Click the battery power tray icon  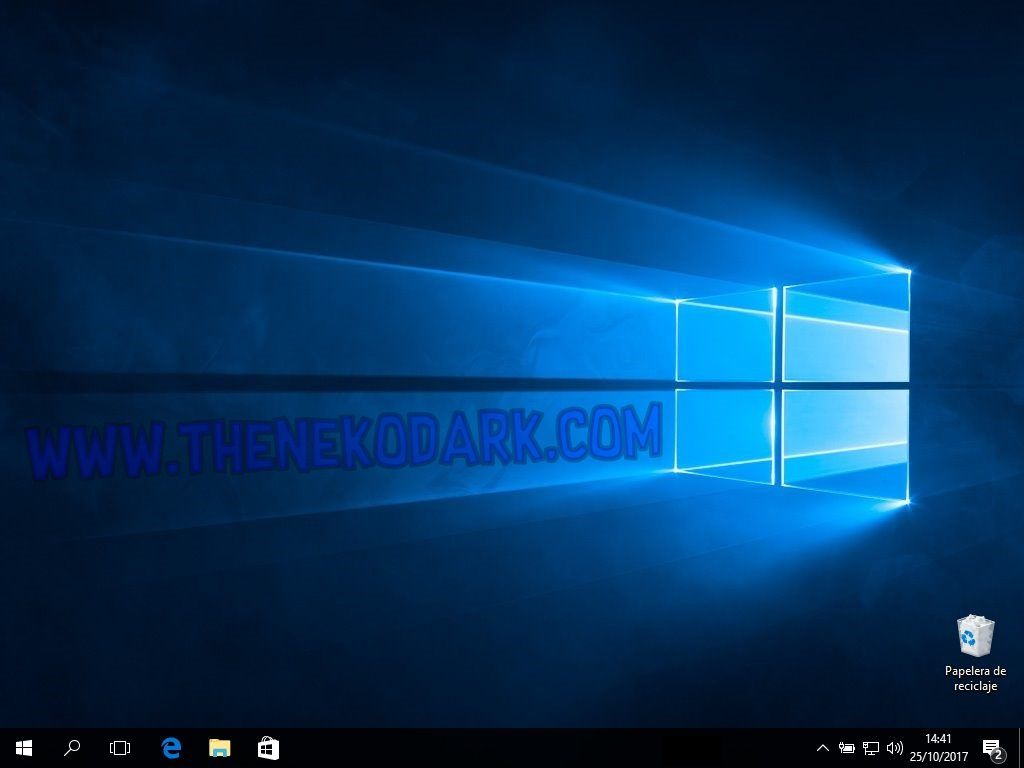coord(846,748)
